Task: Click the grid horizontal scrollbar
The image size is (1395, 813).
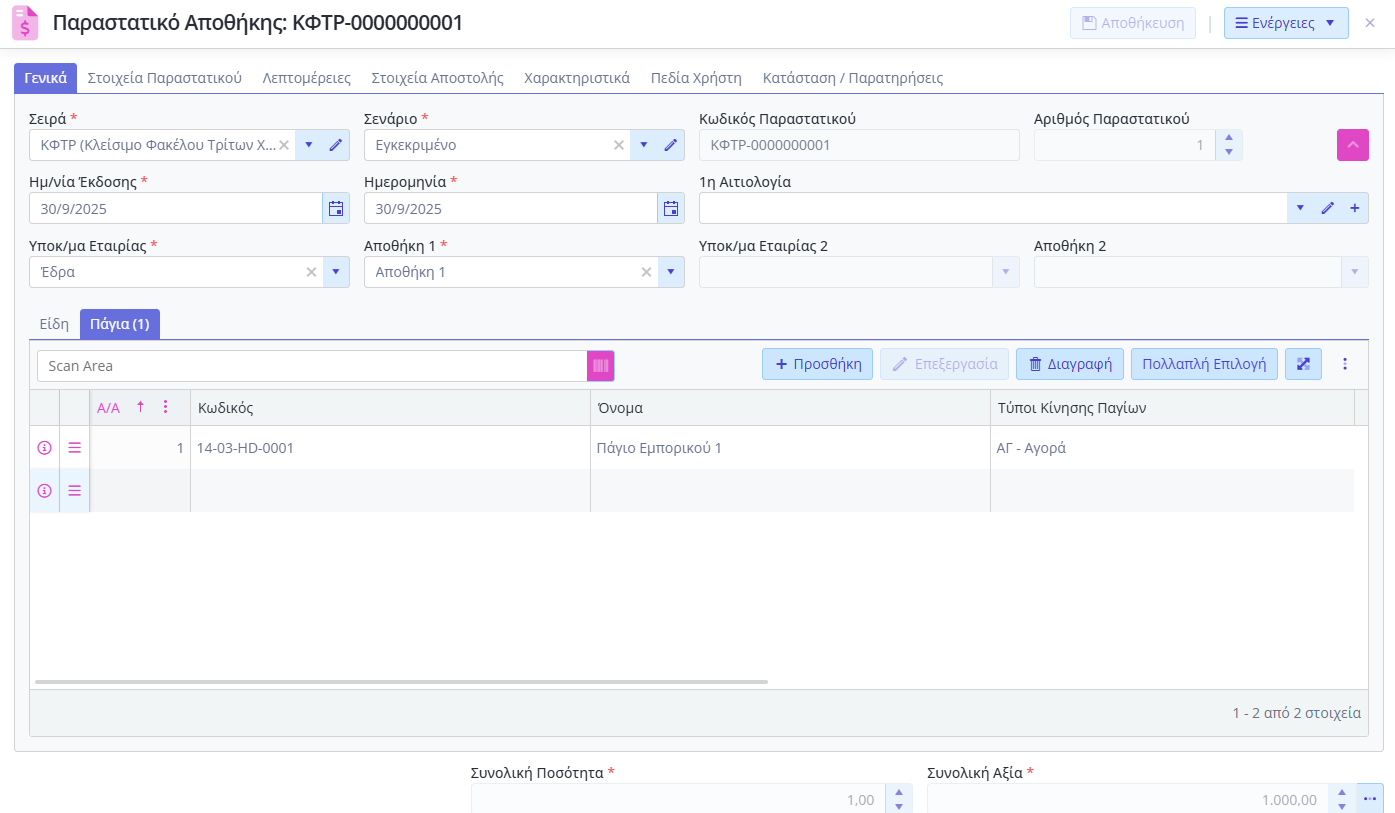Action: (x=400, y=682)
